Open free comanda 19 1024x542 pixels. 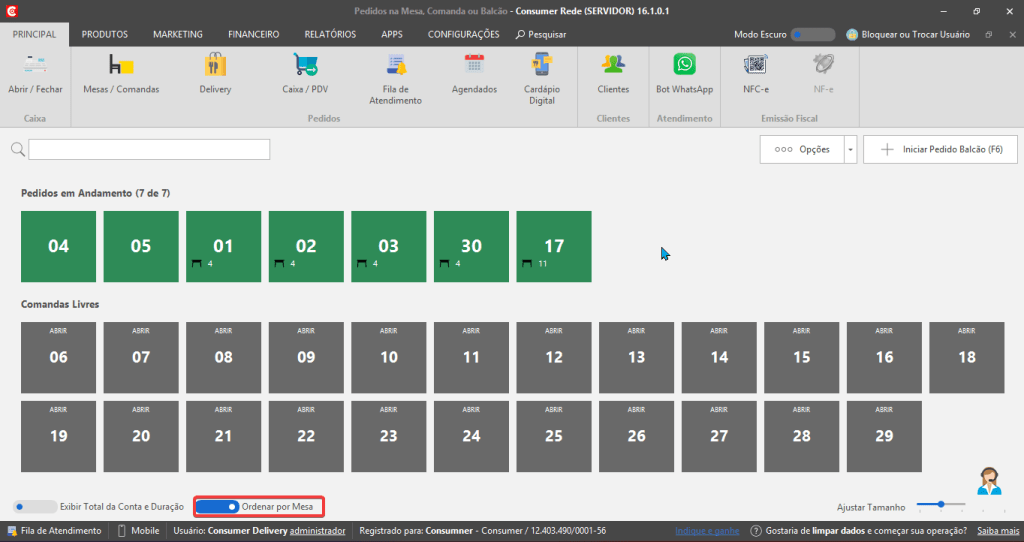(x=58, y=436)
